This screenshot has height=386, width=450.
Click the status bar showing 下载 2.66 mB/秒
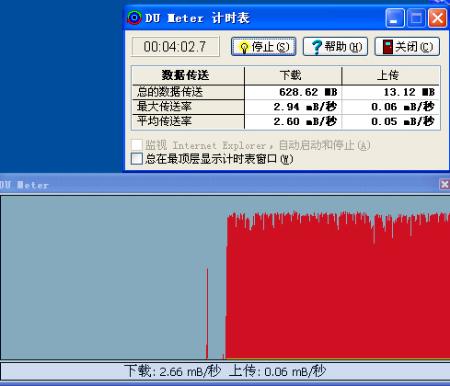(x=225, y=371)
